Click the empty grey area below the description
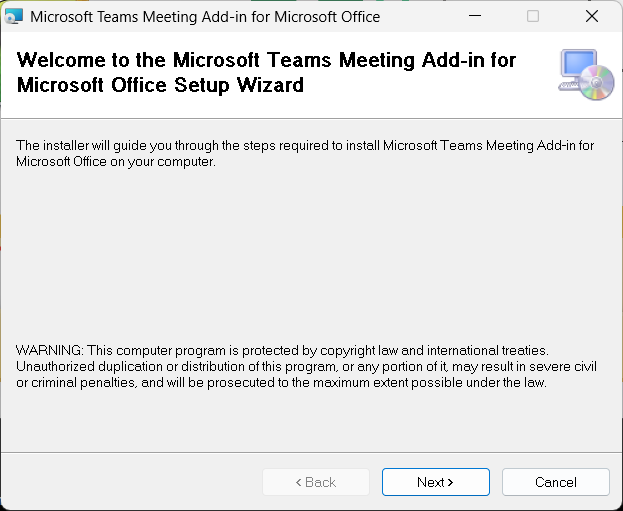 coord(310,250)
